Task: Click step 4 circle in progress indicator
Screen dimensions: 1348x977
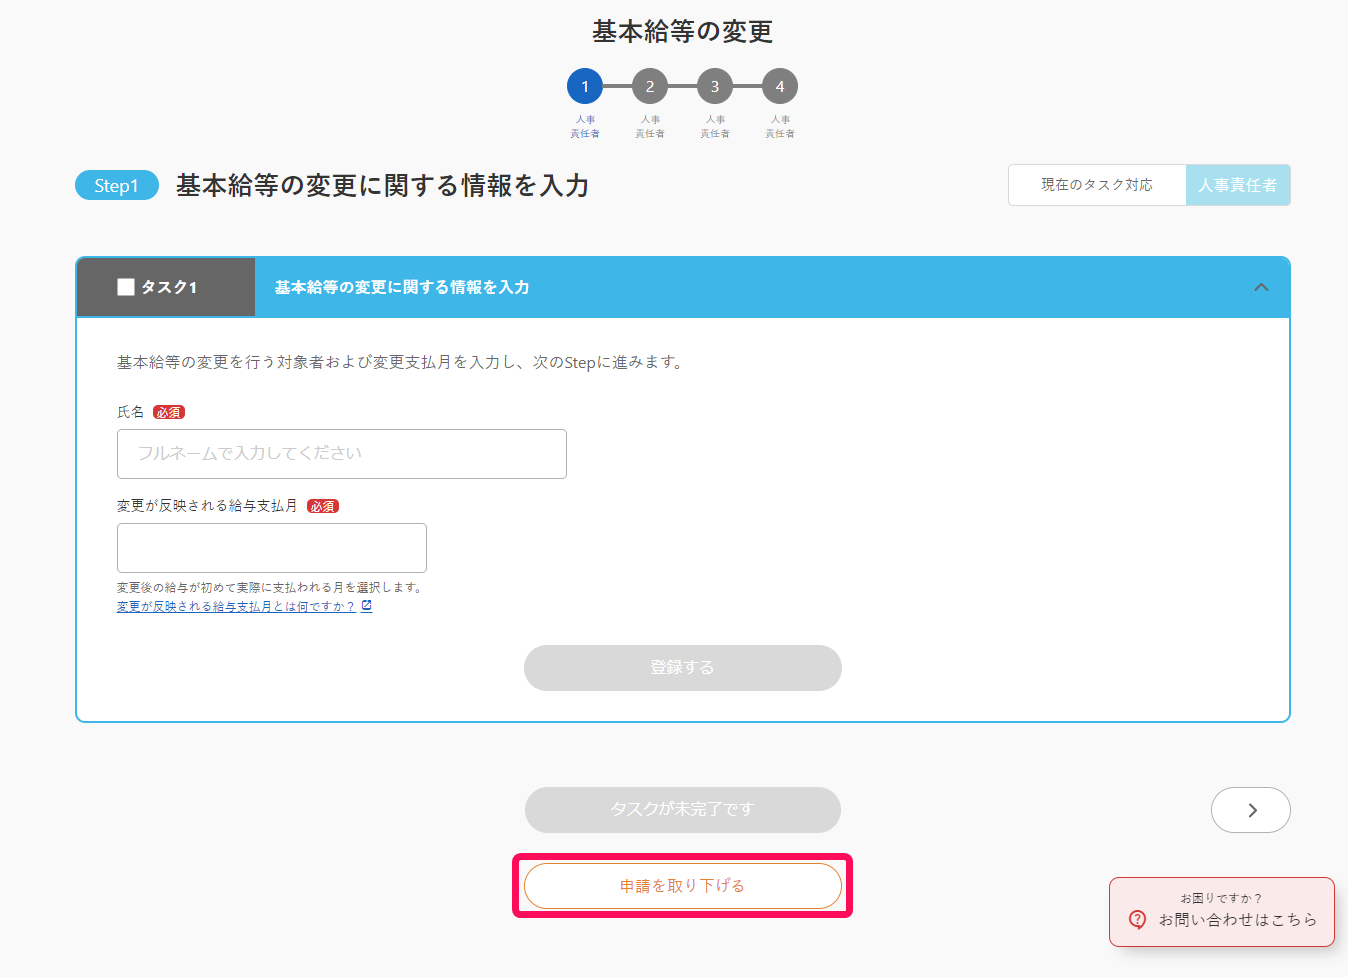Action: click(x=780, y=86)
